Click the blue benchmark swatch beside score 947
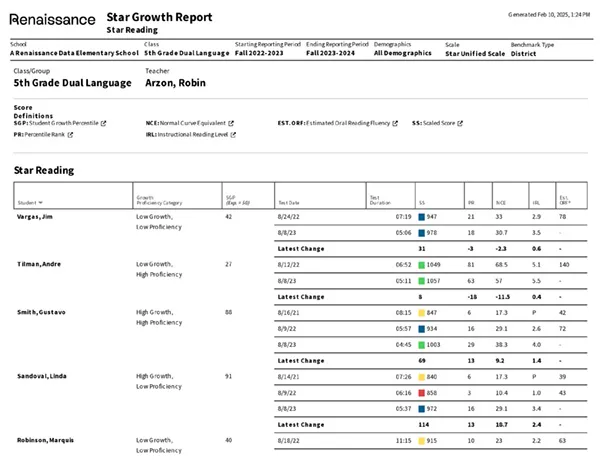Image resolution: width=600 pixels, height=462 pixels. [421, 217]
